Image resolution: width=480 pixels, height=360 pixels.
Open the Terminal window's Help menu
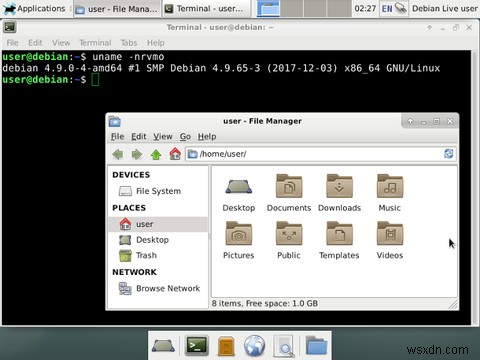pyautogui.click(x=156, y=43)
